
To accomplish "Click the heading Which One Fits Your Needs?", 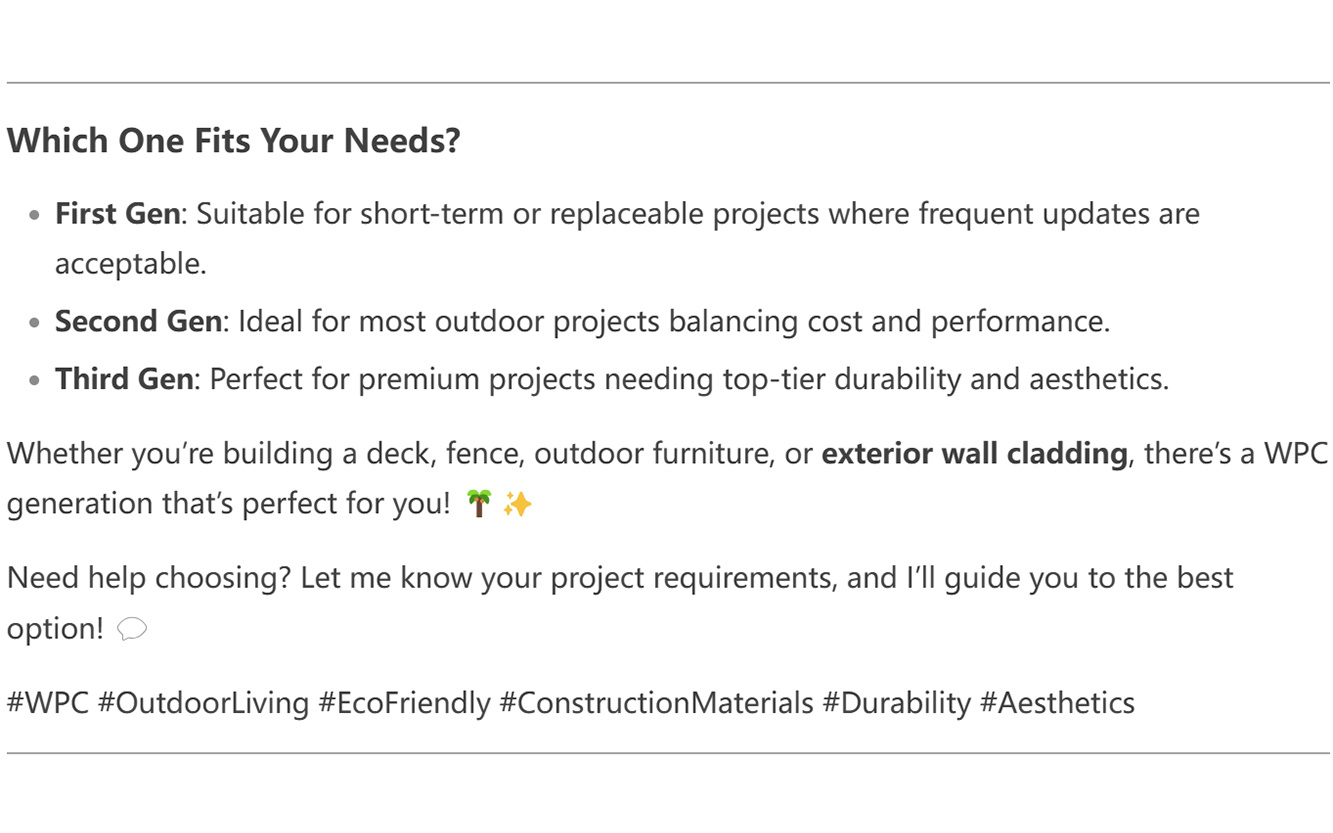I will click(234, 140).
